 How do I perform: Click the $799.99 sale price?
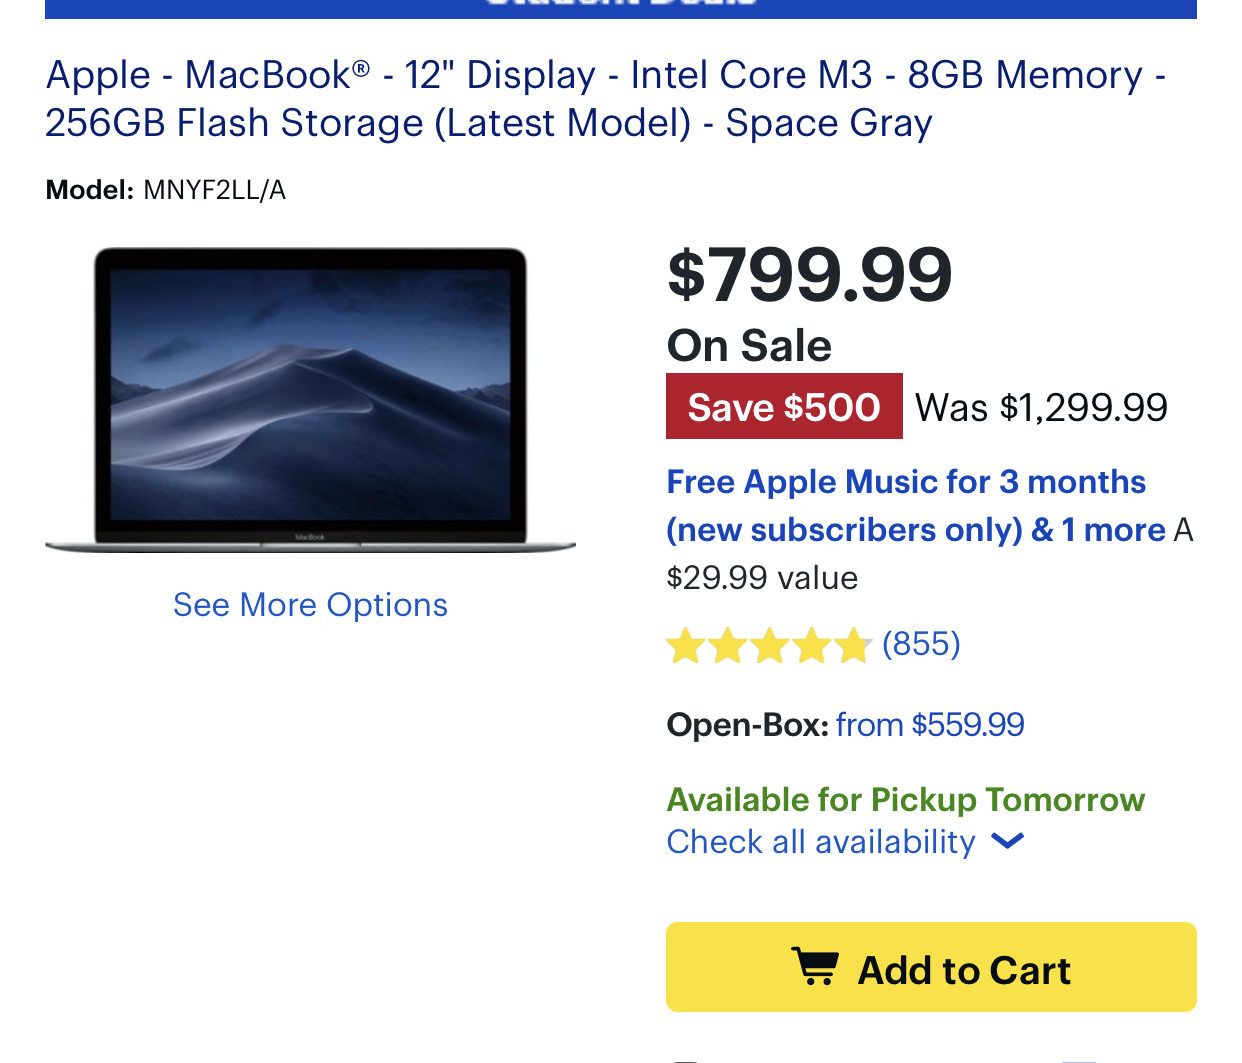(x=809, y=275)
